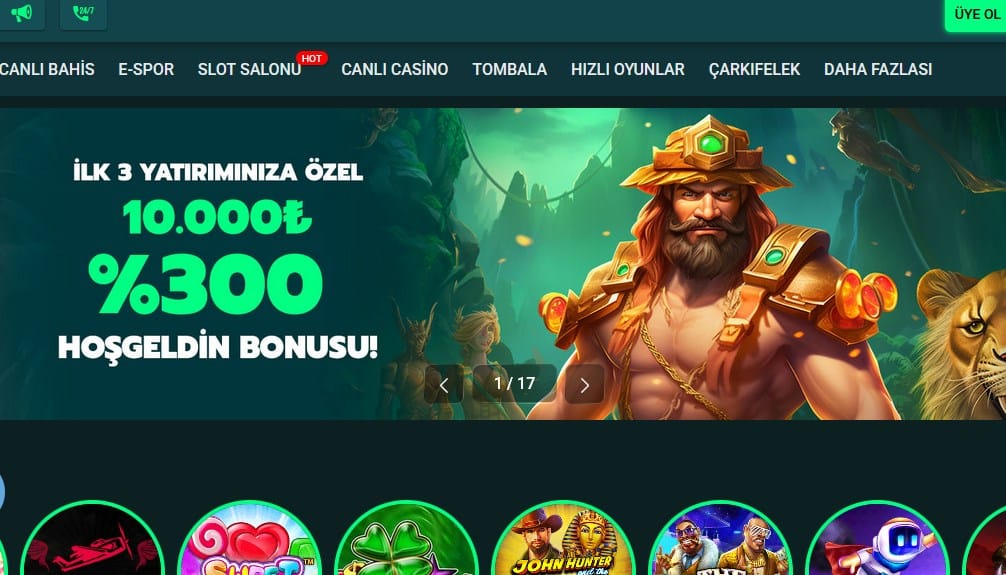1006x575 pixels.
Task: Select E-SPOR in the navigation bar
Action: click(x=146, y=69)
